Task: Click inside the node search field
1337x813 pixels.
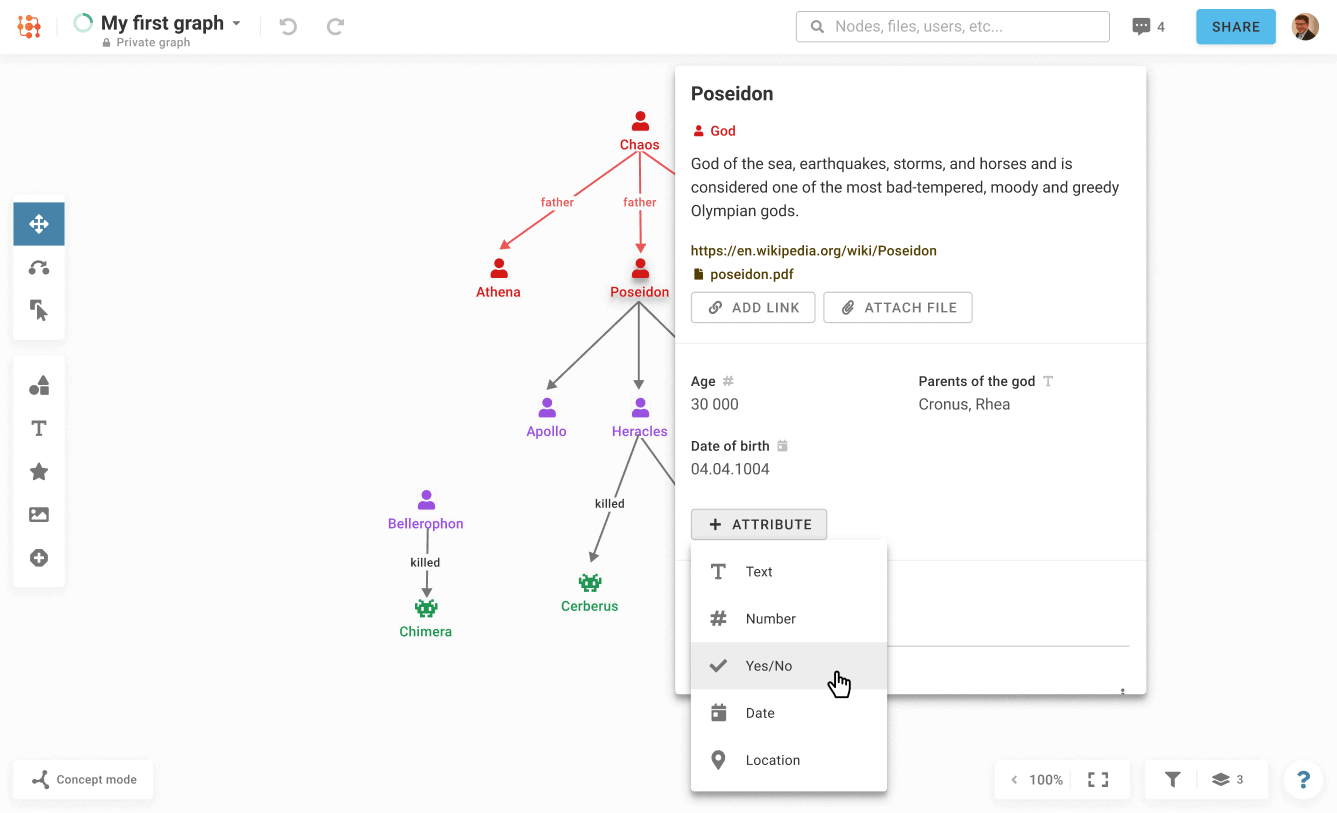Action: [x=952, y=26]
